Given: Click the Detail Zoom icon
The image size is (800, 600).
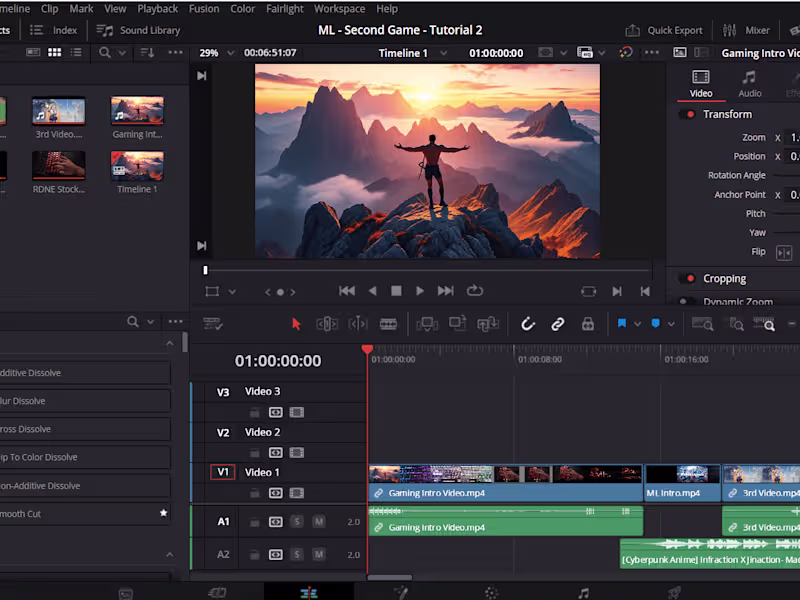Looking at the screenshot, I should [736, 324].
